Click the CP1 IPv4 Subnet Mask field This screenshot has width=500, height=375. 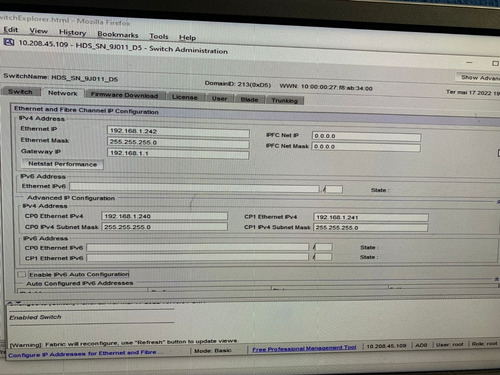point(370,228)
